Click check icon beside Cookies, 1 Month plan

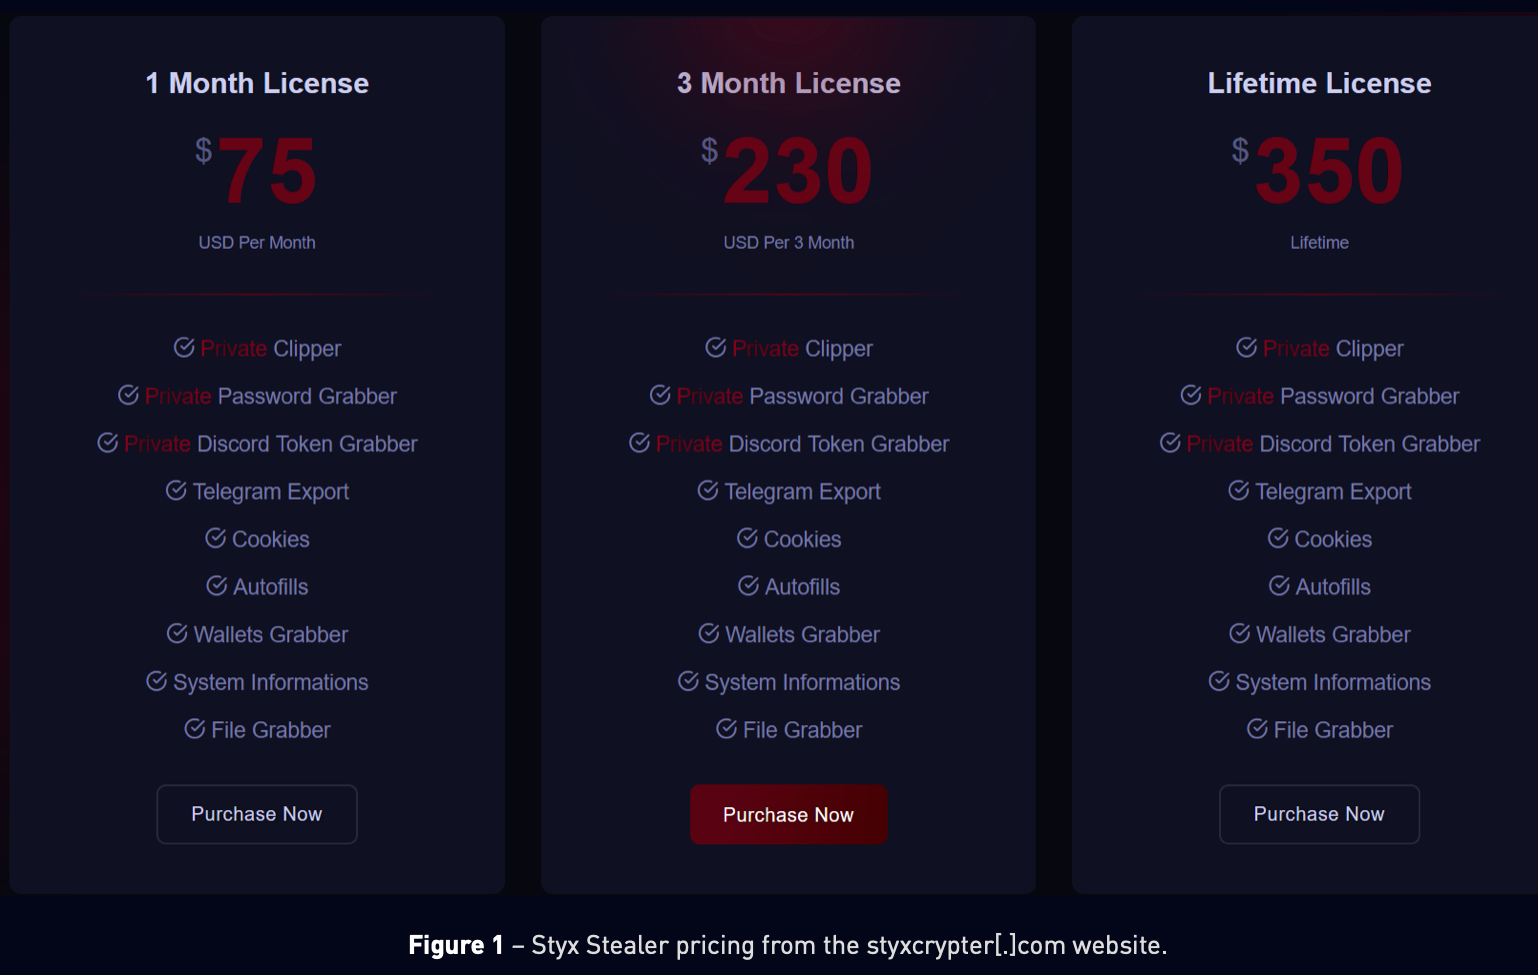pos(215,538)
